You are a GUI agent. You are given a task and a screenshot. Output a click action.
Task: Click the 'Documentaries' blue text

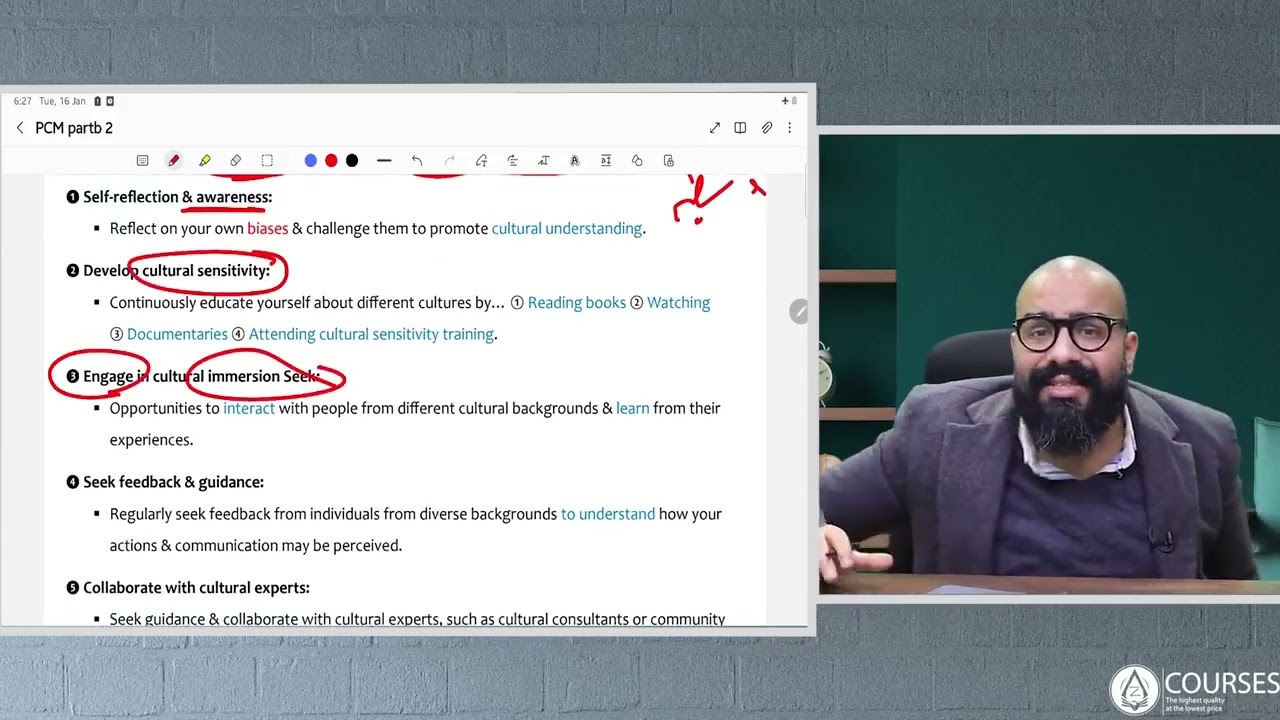click(177, 334)
